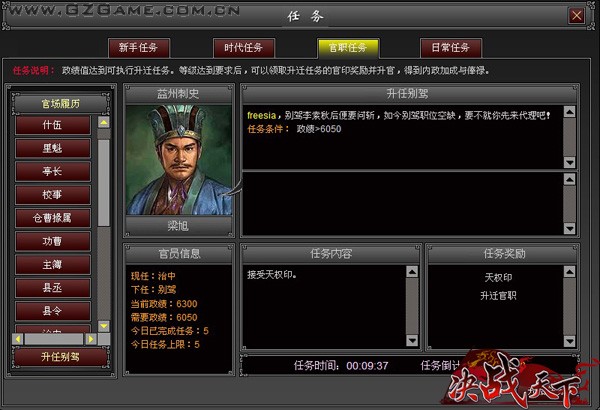Click the up arrow in the 任务奖励 panel
Image resolution: width=600 pixels, height=410 pixels.
[570, 272]
